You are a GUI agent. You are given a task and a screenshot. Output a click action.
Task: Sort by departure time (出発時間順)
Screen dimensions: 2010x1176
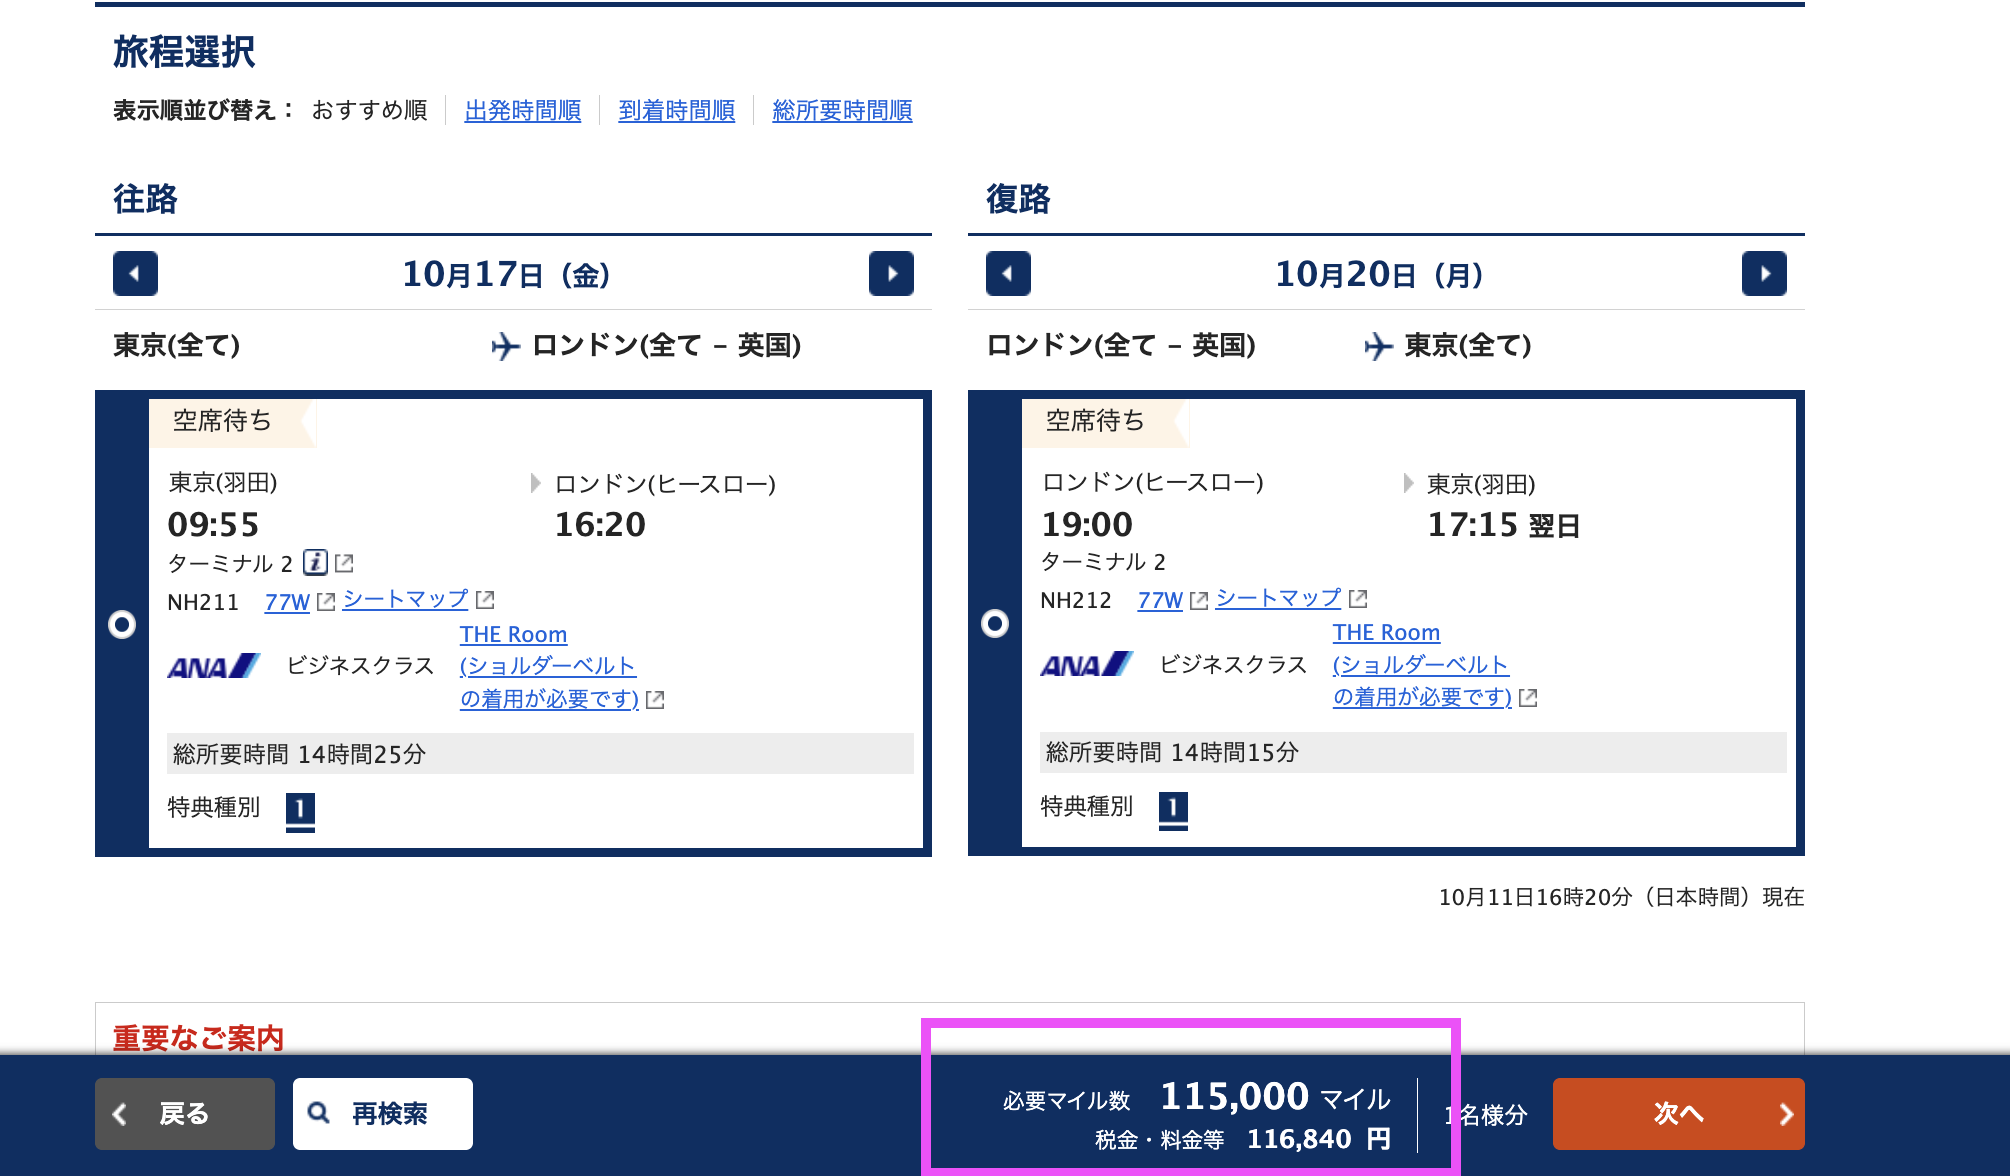click(x=522, y=111)
